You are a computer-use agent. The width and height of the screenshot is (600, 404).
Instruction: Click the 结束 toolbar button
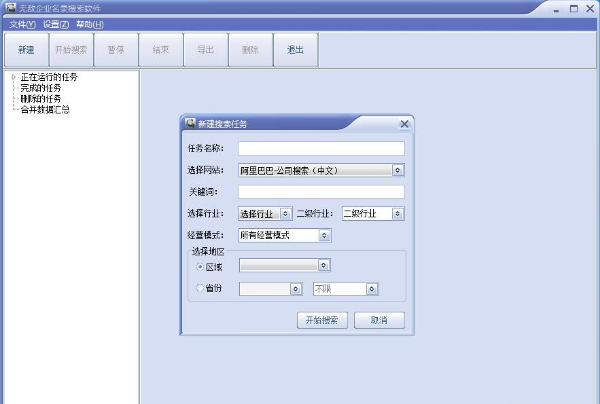[x=160, y=49]
